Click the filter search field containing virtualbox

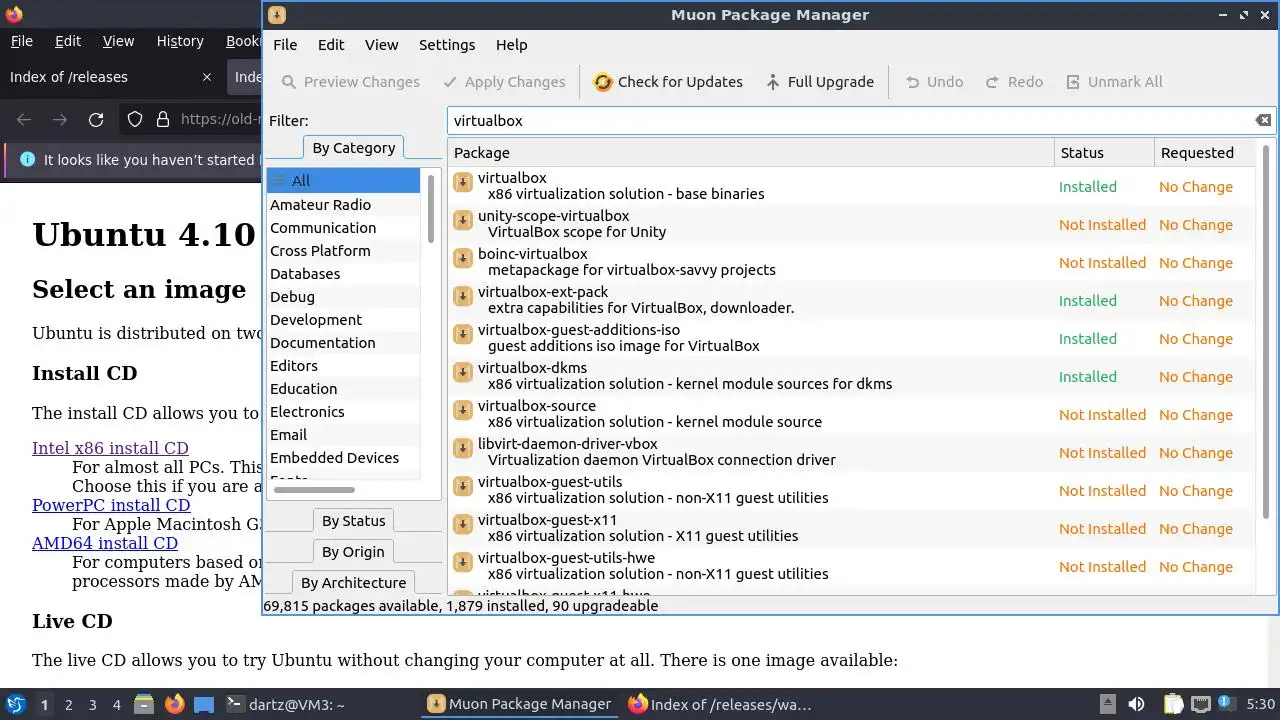[x=850, y=120]
